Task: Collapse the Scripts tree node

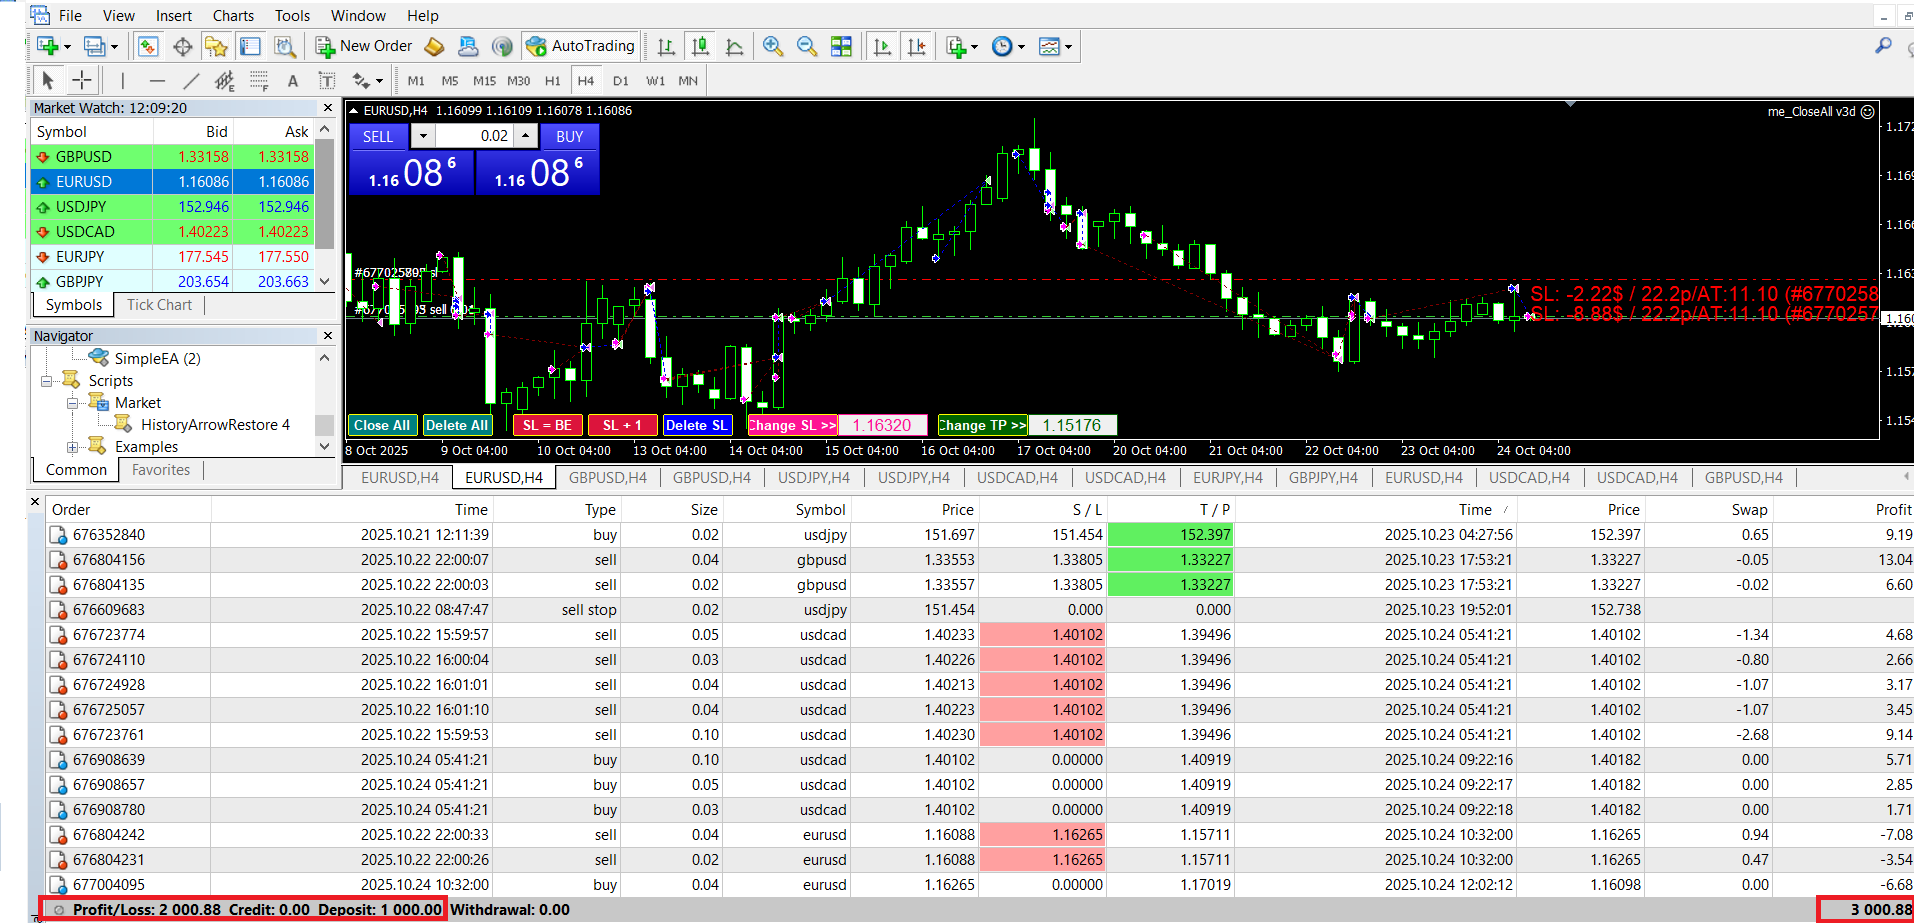Action: click(47, 381)
